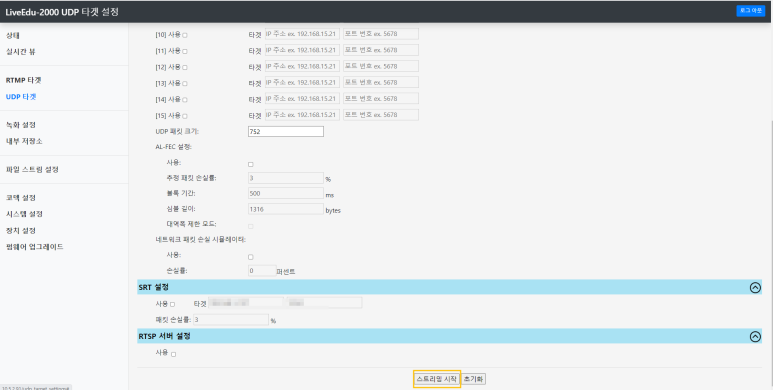The image size is (773, 390).
Task: Open 녹화 설정 in the sidebar
Action: (x=21, y=125)
